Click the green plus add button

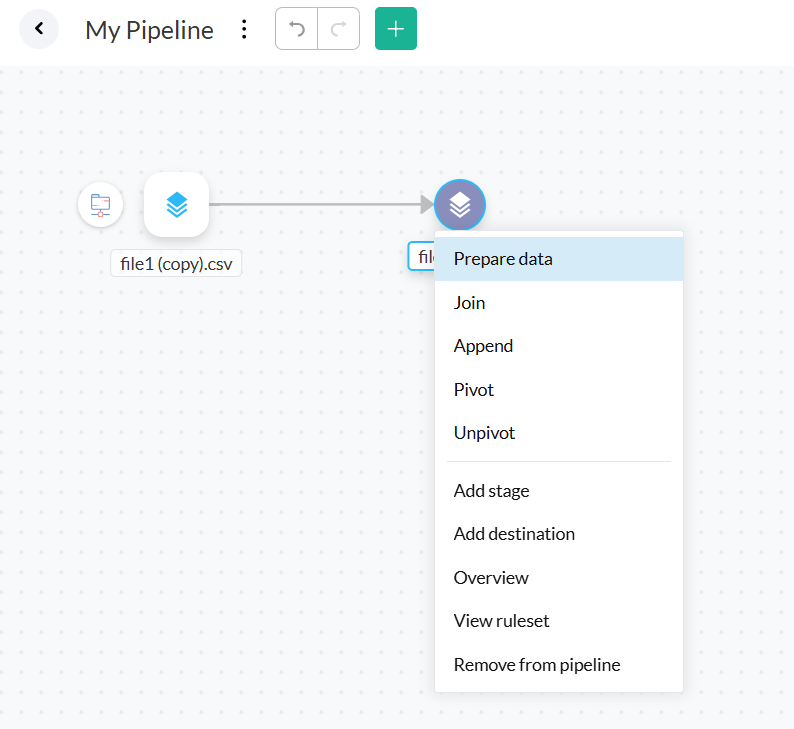pyautogui.click(x=396, y=29)
